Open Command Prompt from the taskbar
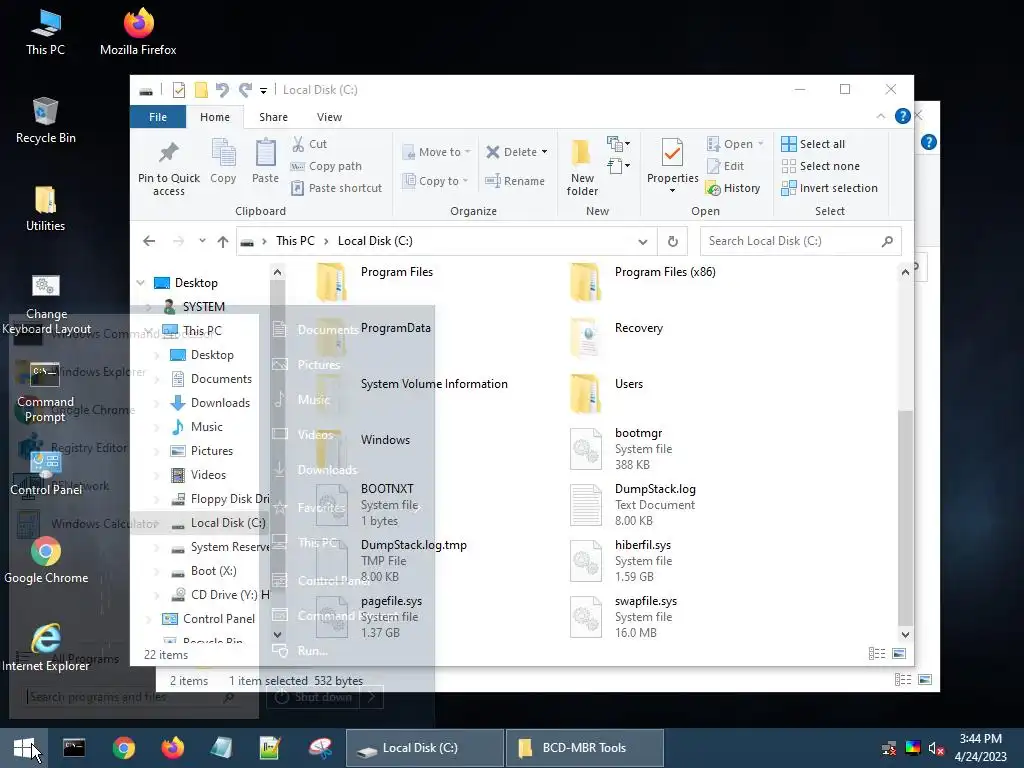The image size is (1024, 768). click(73, 748)
